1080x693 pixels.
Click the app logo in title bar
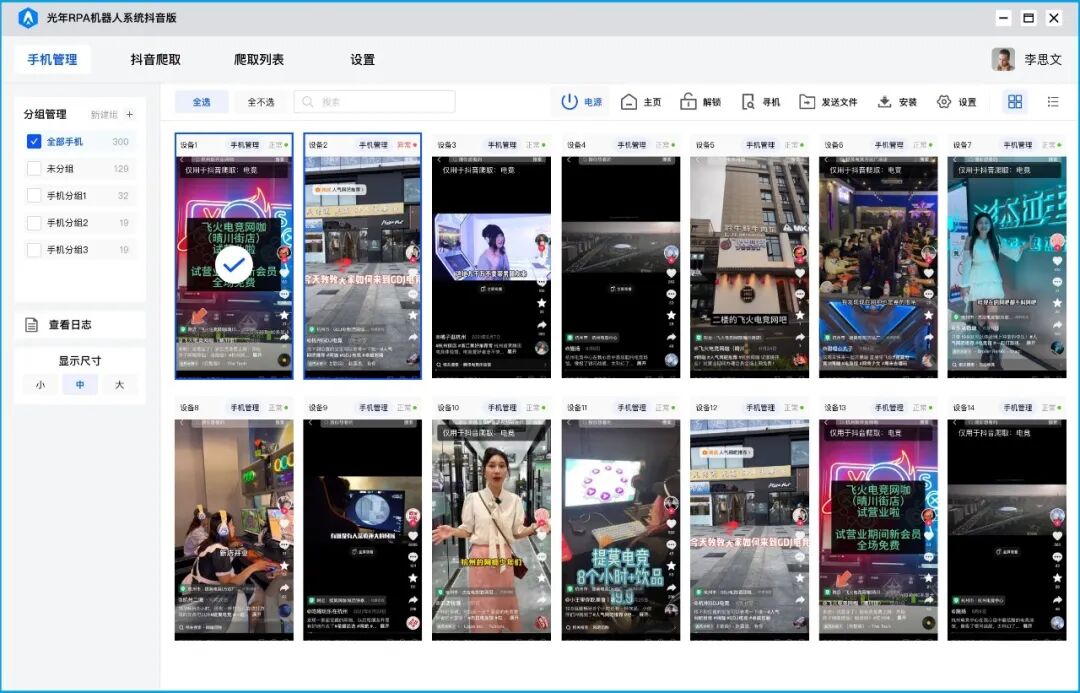click(x=28, y=18)
